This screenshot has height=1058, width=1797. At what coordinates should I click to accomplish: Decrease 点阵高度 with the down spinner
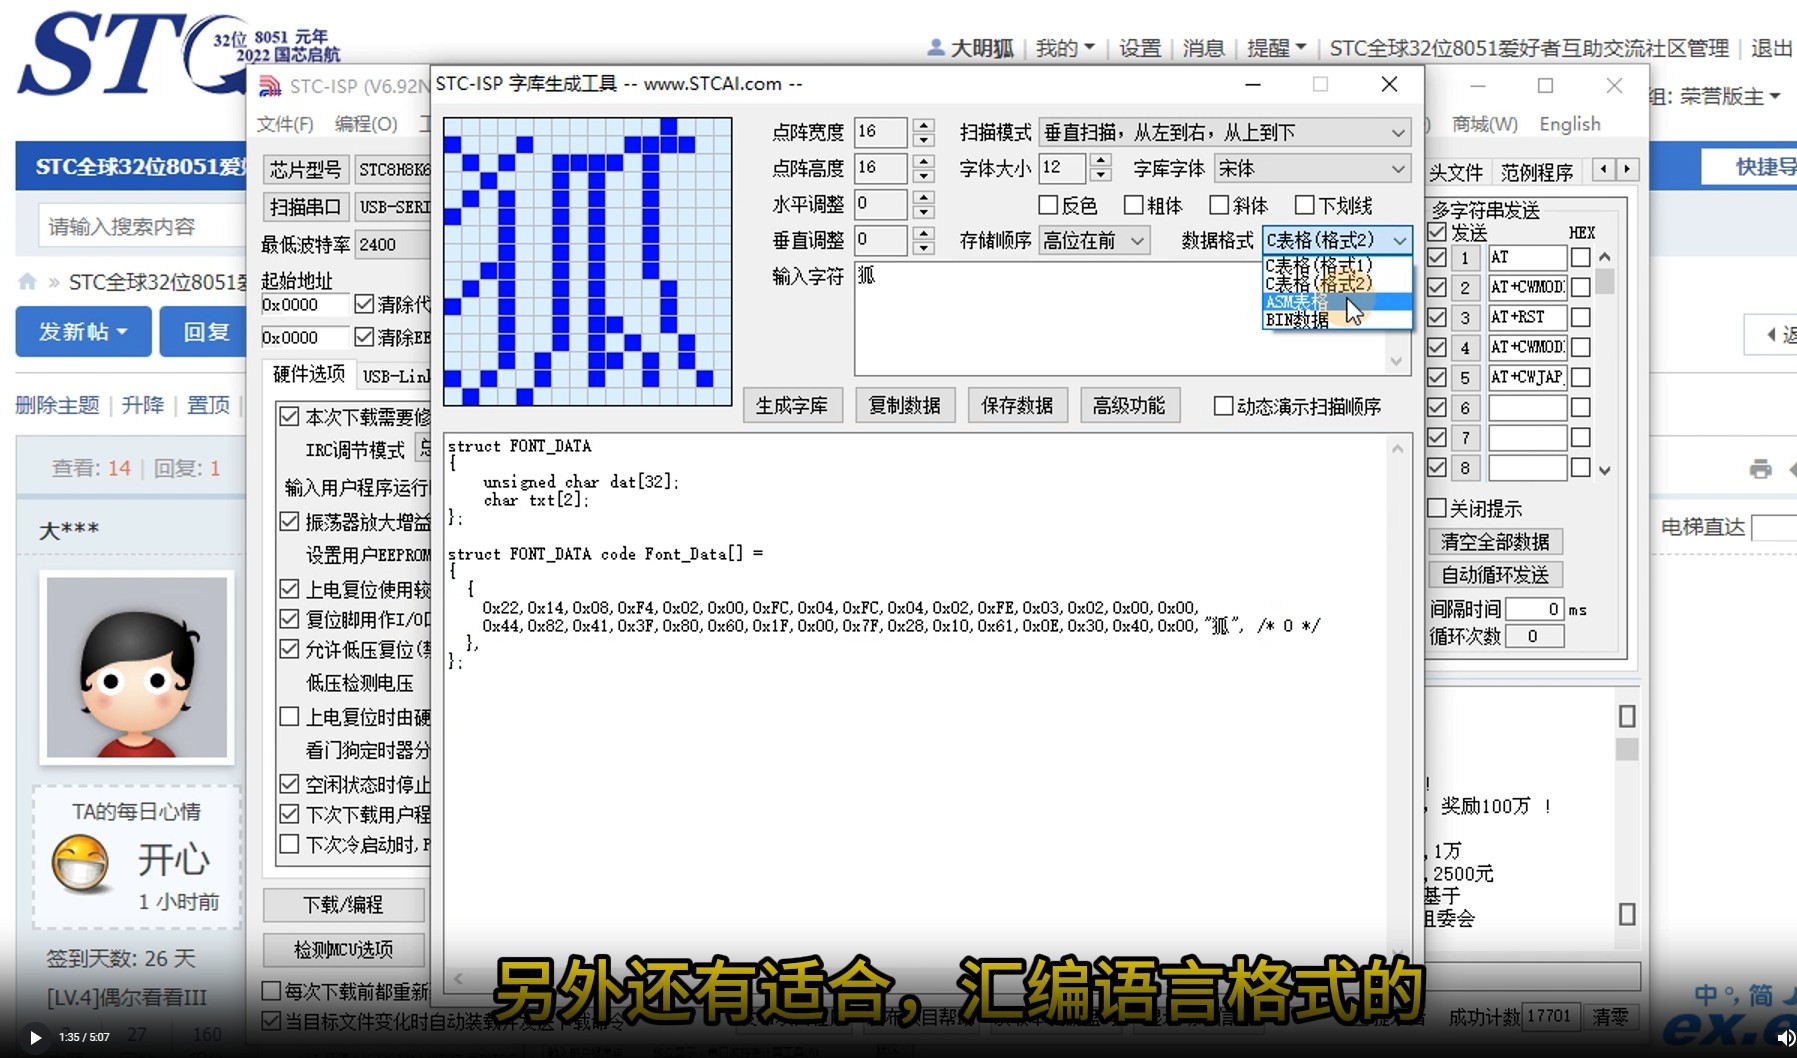(924, 175)
